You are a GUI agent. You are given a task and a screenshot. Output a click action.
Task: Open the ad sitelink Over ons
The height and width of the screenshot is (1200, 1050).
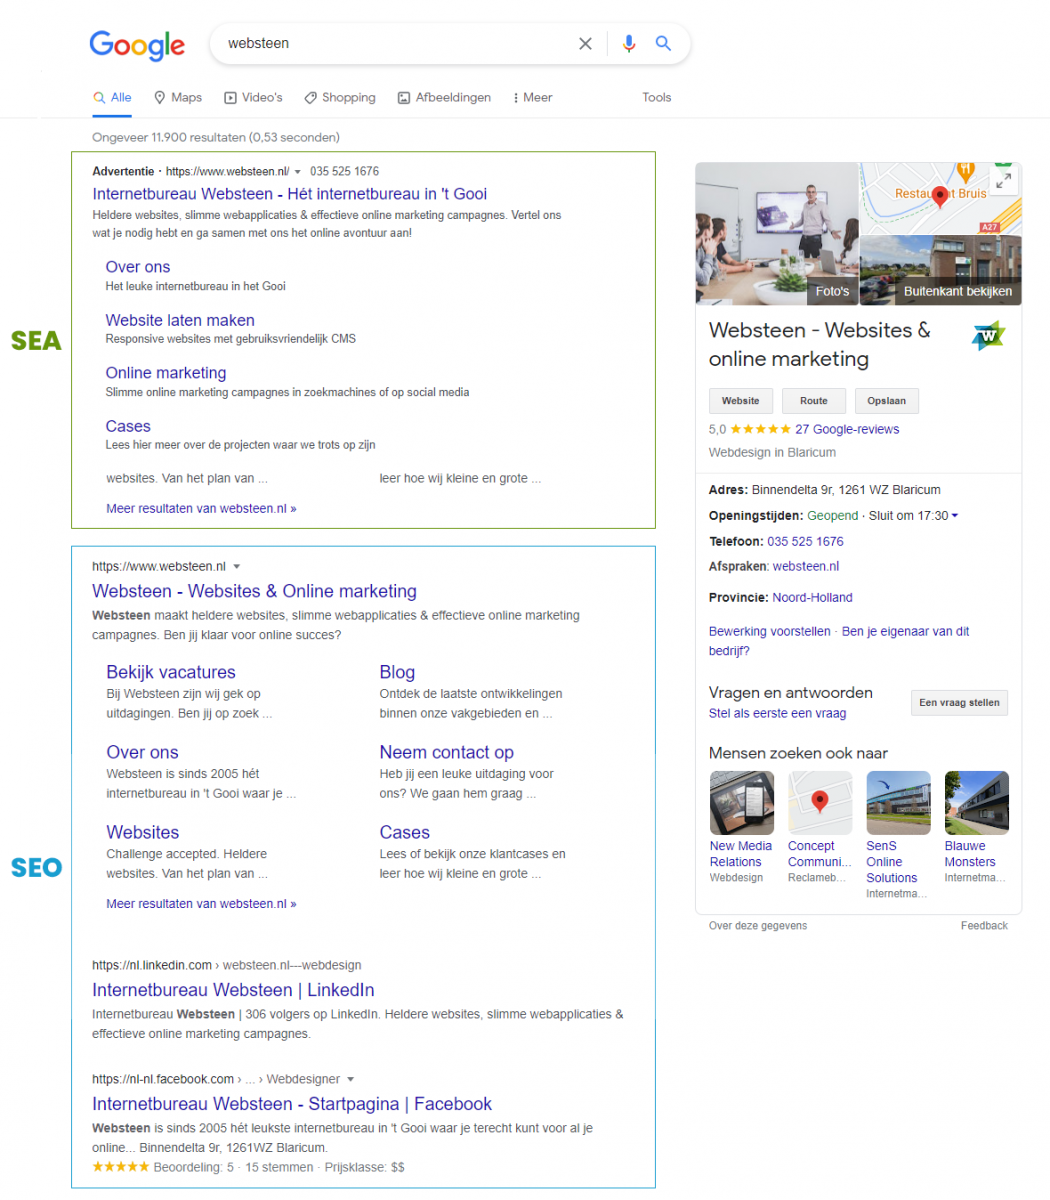[138, 267]
